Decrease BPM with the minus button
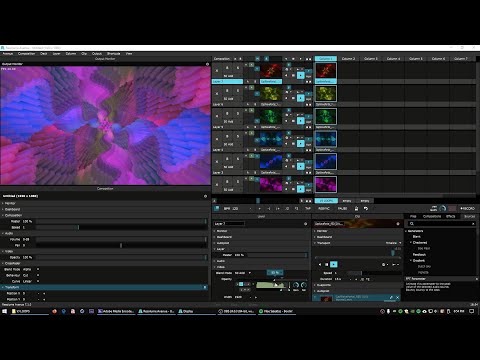This screenshot has width=480, height=360. pyautogui.click(x=251, y=209)
